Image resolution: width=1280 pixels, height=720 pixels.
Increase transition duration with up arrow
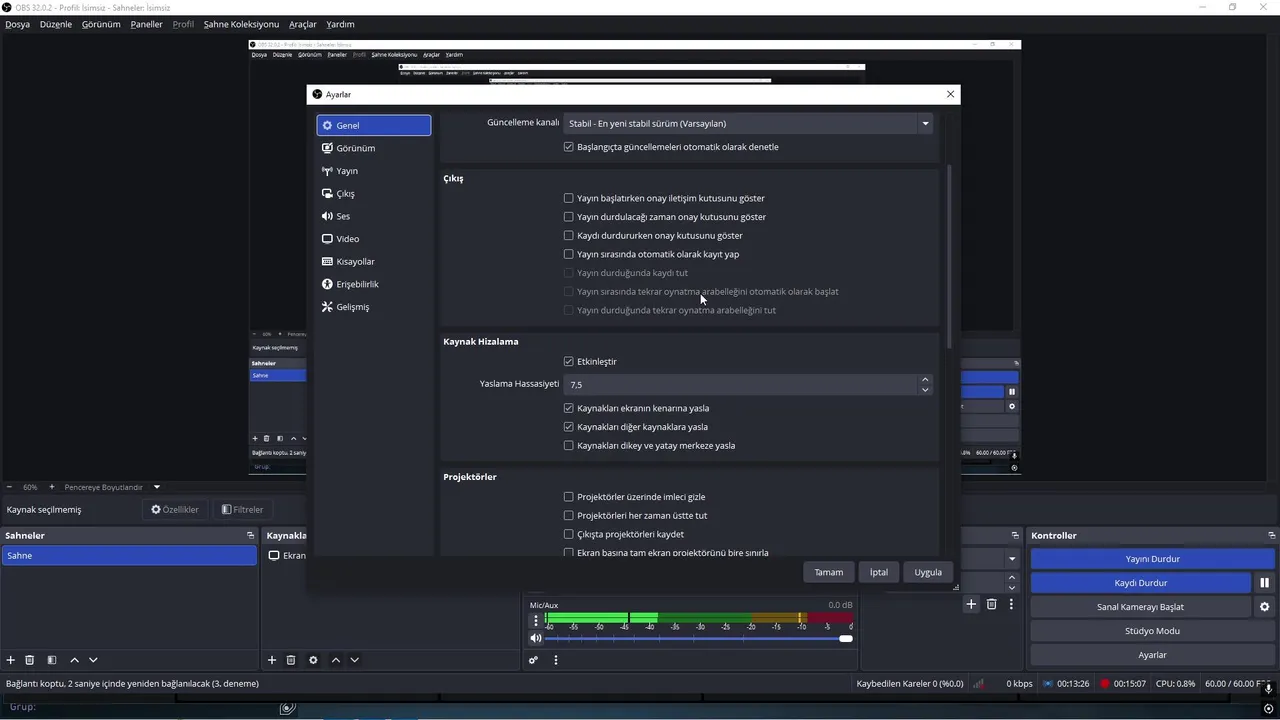pyautogui.click(x=1012, y=577)
